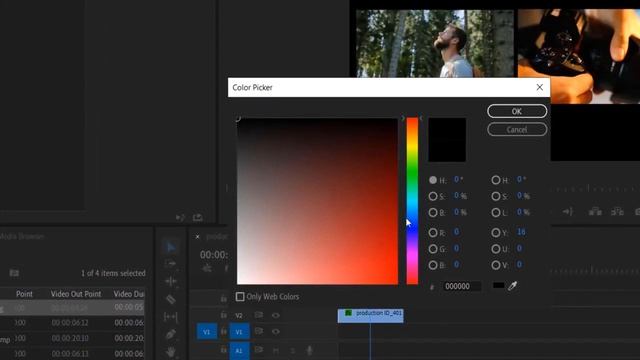
Task: Toggle sync lock on V2 track
Action: coord(259,315)
